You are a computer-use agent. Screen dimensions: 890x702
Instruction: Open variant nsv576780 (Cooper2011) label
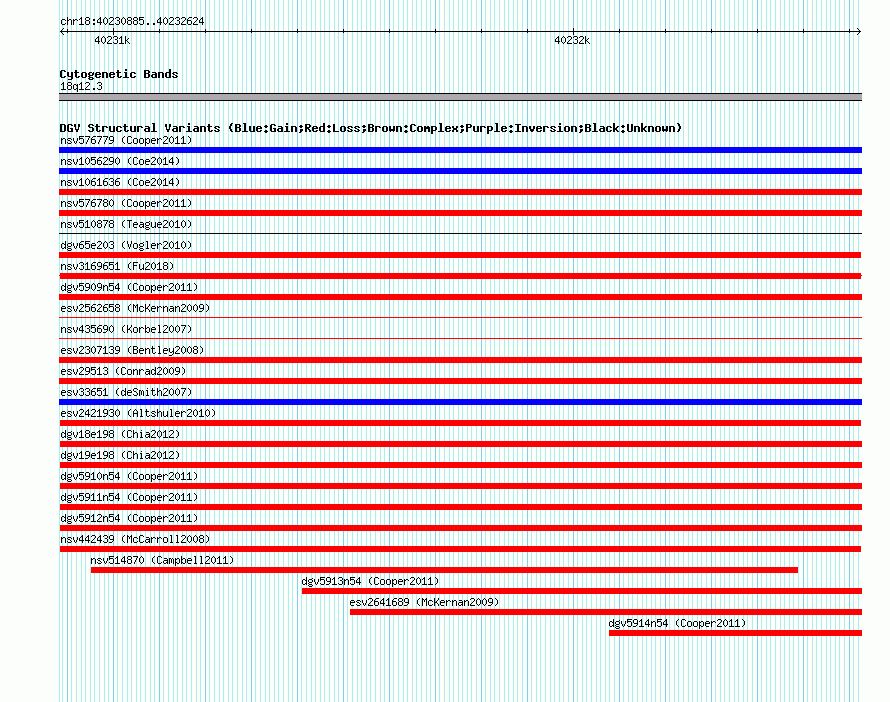pyautogui.click(x=126, y=203)
